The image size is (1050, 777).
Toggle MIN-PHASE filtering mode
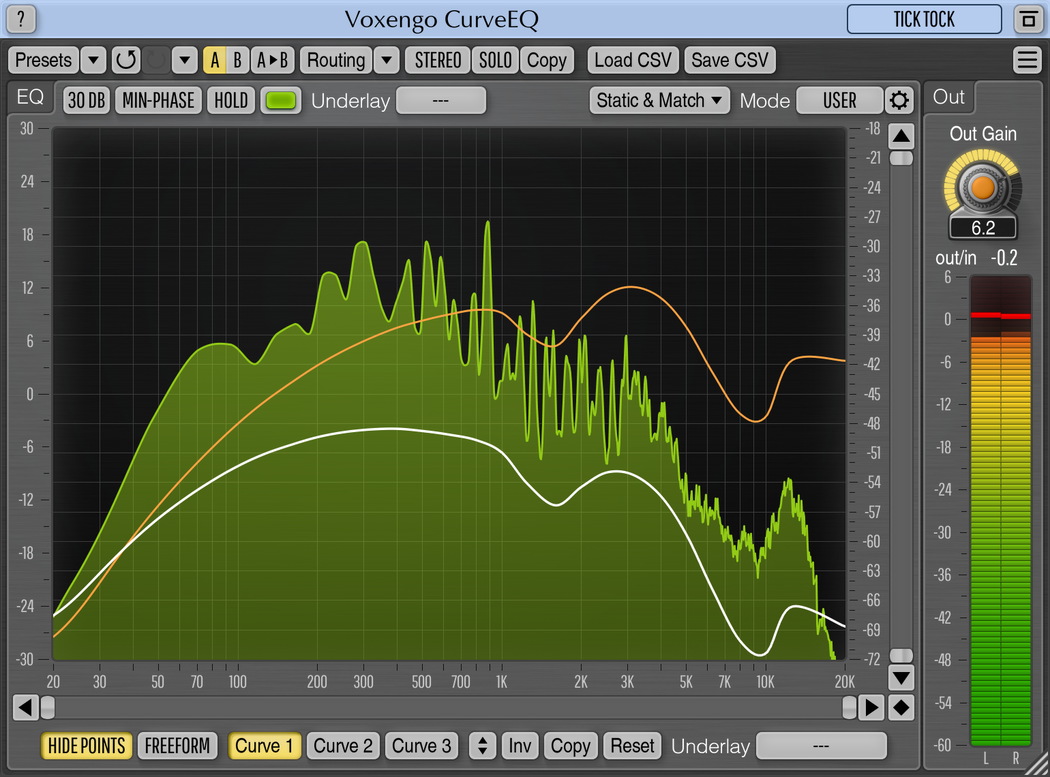point(158,100)
